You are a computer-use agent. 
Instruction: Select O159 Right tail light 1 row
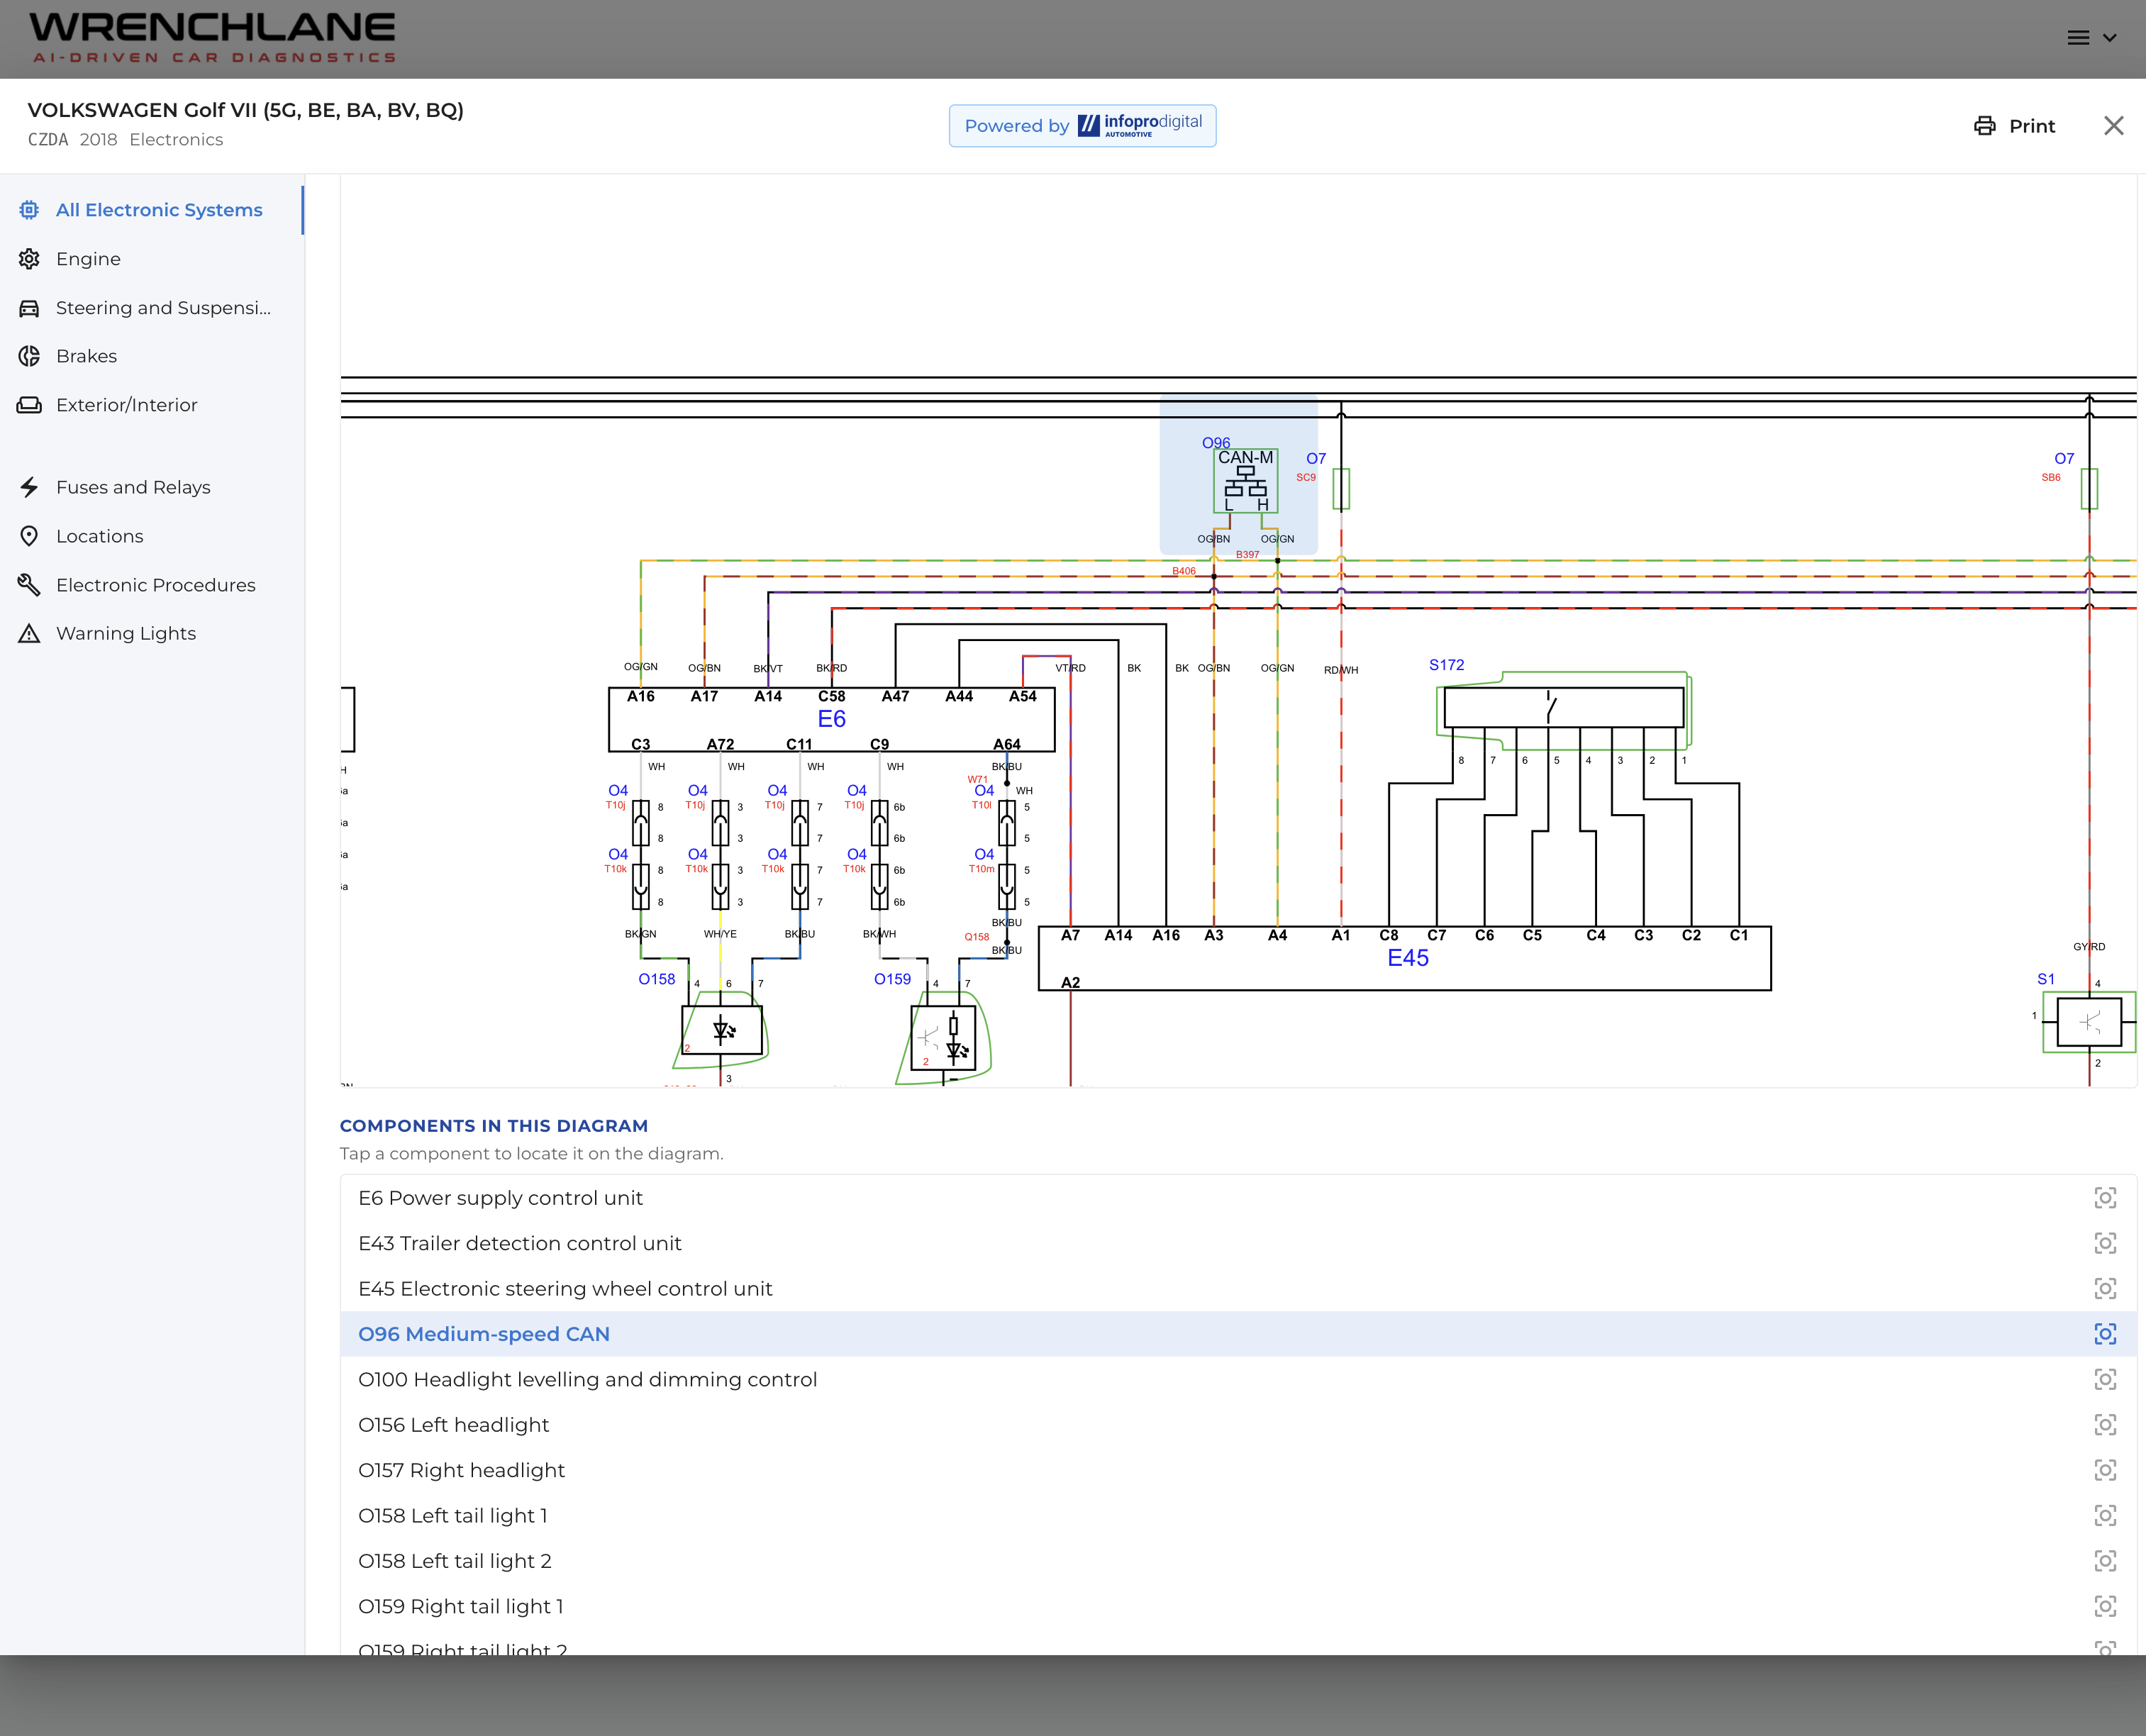(x=1238, y=1606)
